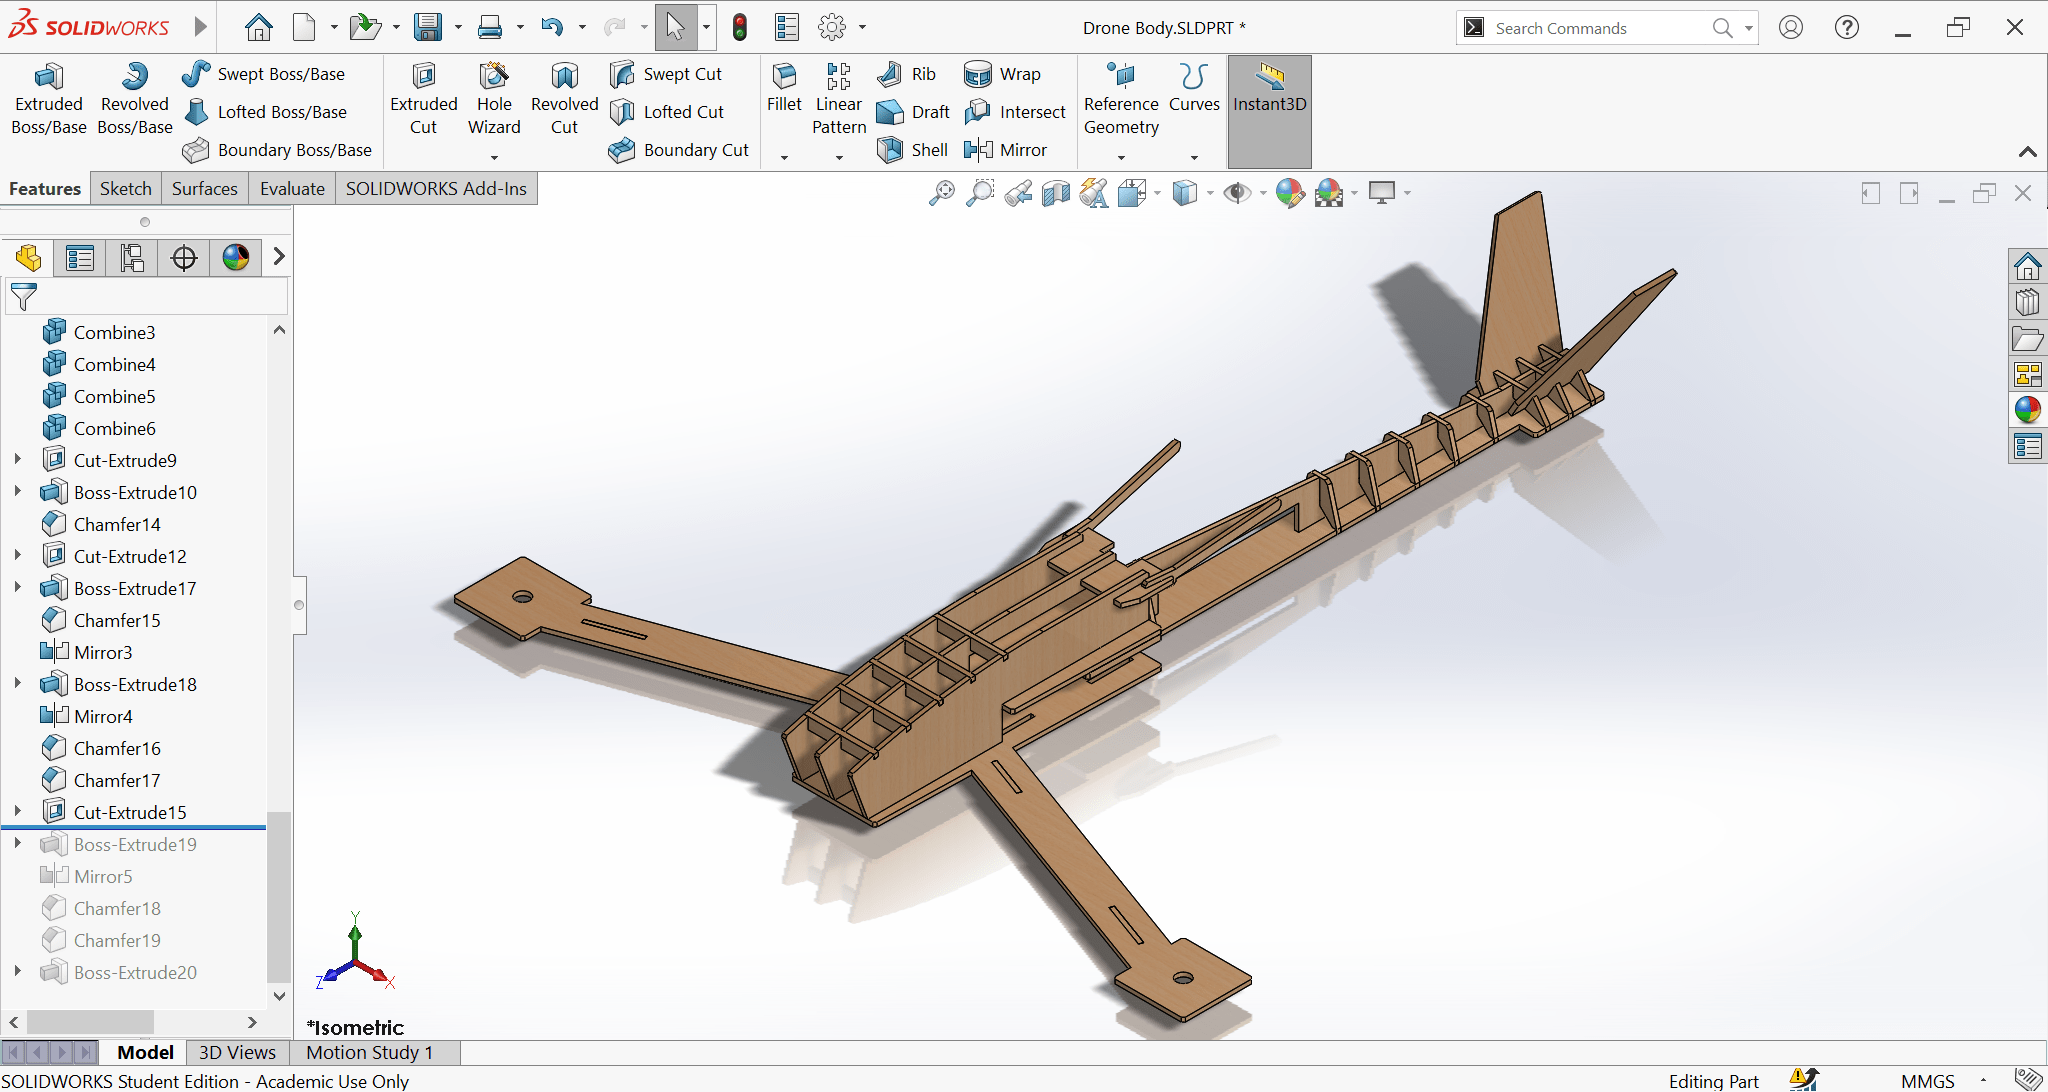Toggle the feature tree filter icon
The height and width of the screenshot is (1092, 2048).
pyautogui.click(x=23, y=296)
